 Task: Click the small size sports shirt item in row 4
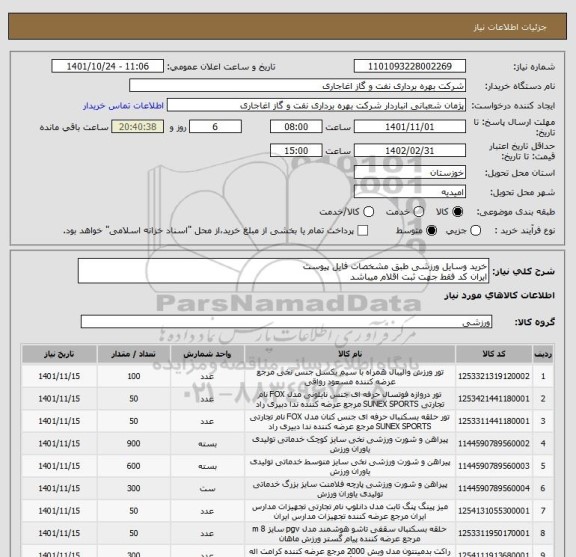click(x=350, y=444)
